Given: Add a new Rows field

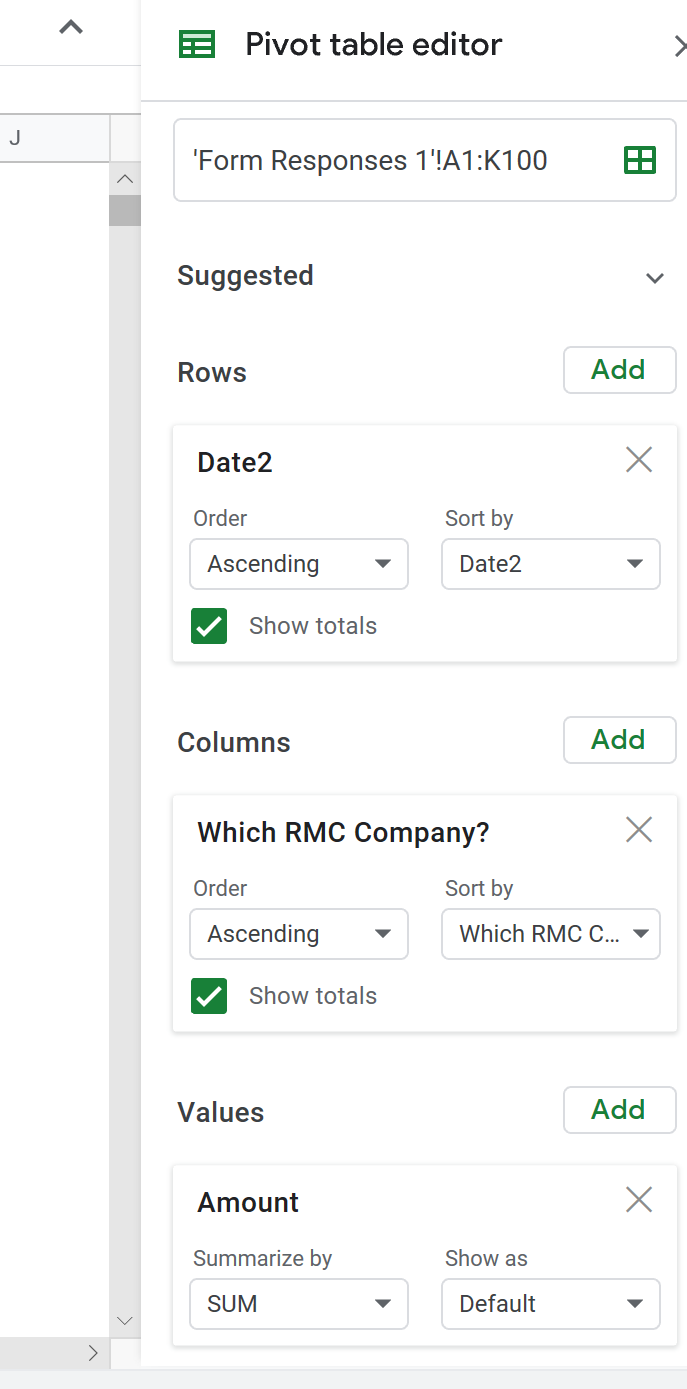Looking at the screenshot, I should point(619,370).
